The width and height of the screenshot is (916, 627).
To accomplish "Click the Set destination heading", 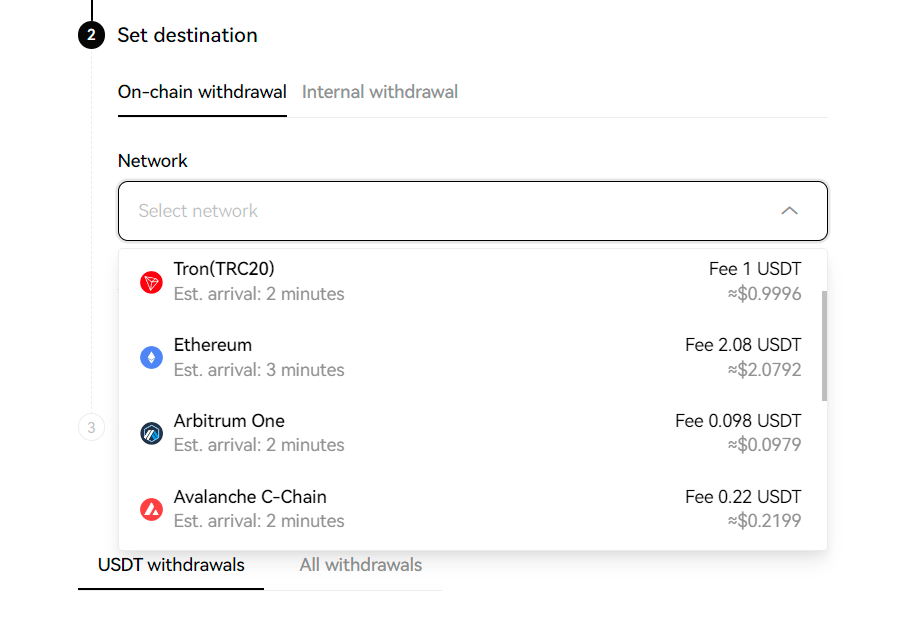I will (x=187, y=36).
